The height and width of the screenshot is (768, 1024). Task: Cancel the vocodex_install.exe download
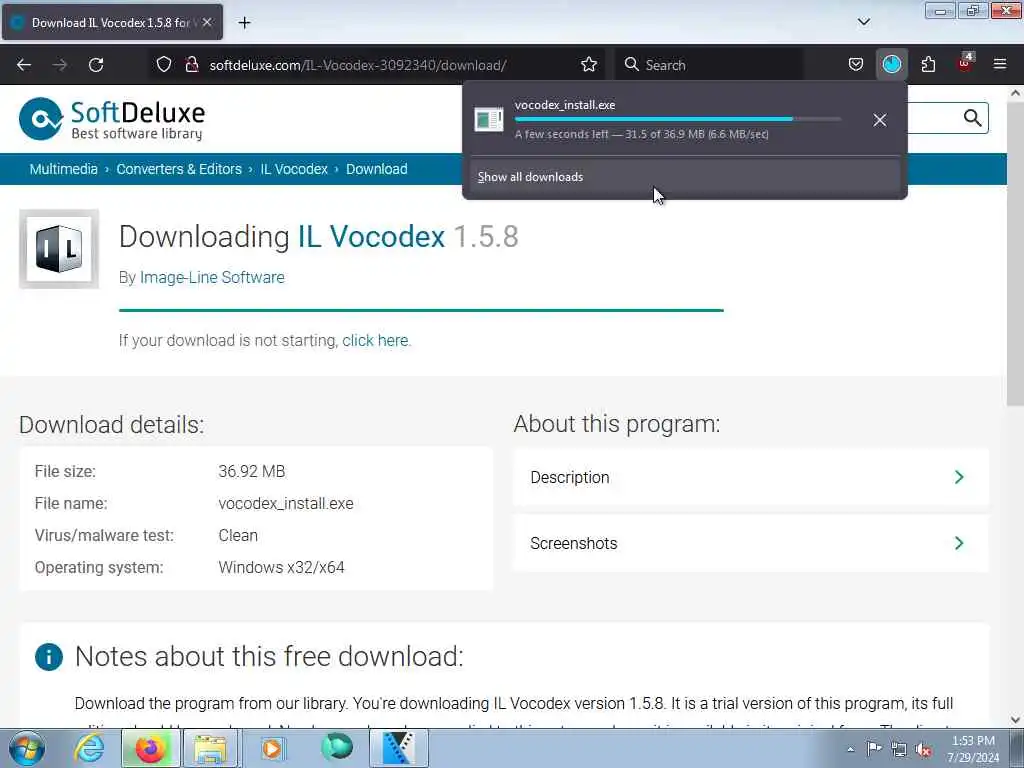pyautogui.click(x=880, y=120)
